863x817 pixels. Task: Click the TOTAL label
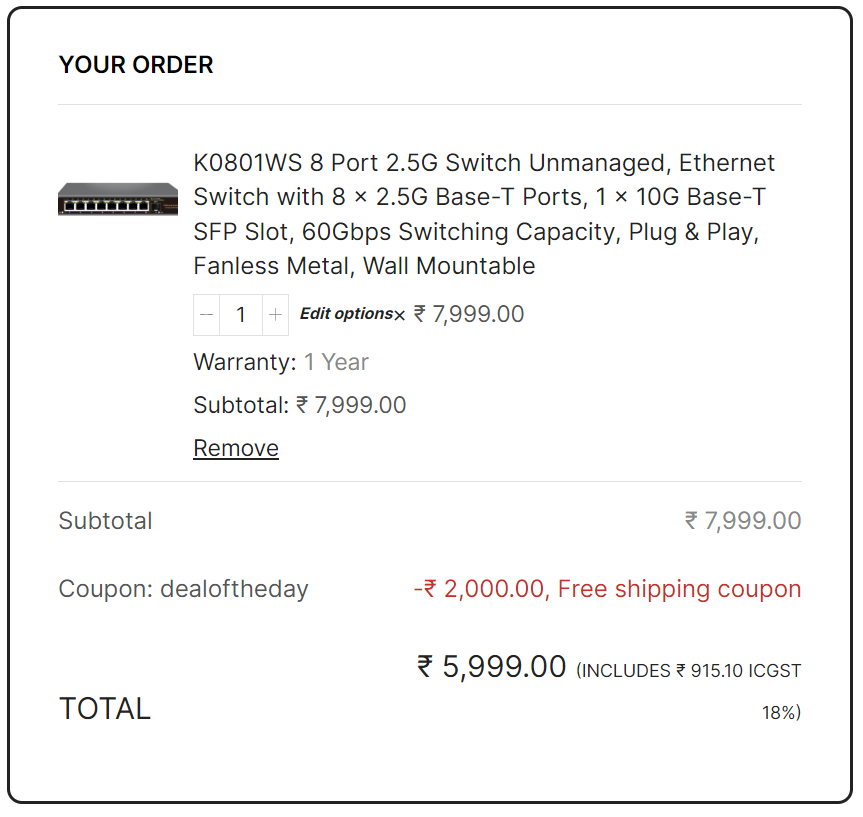coord(105,708)
